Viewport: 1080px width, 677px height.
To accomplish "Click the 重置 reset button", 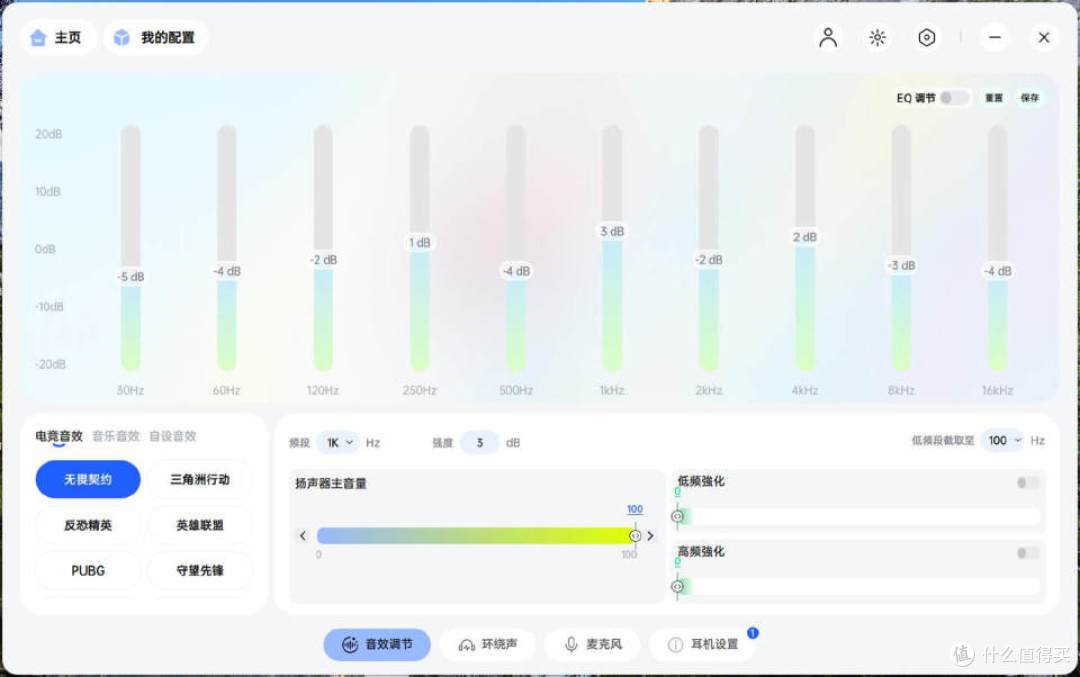I will tap(993, 98).
